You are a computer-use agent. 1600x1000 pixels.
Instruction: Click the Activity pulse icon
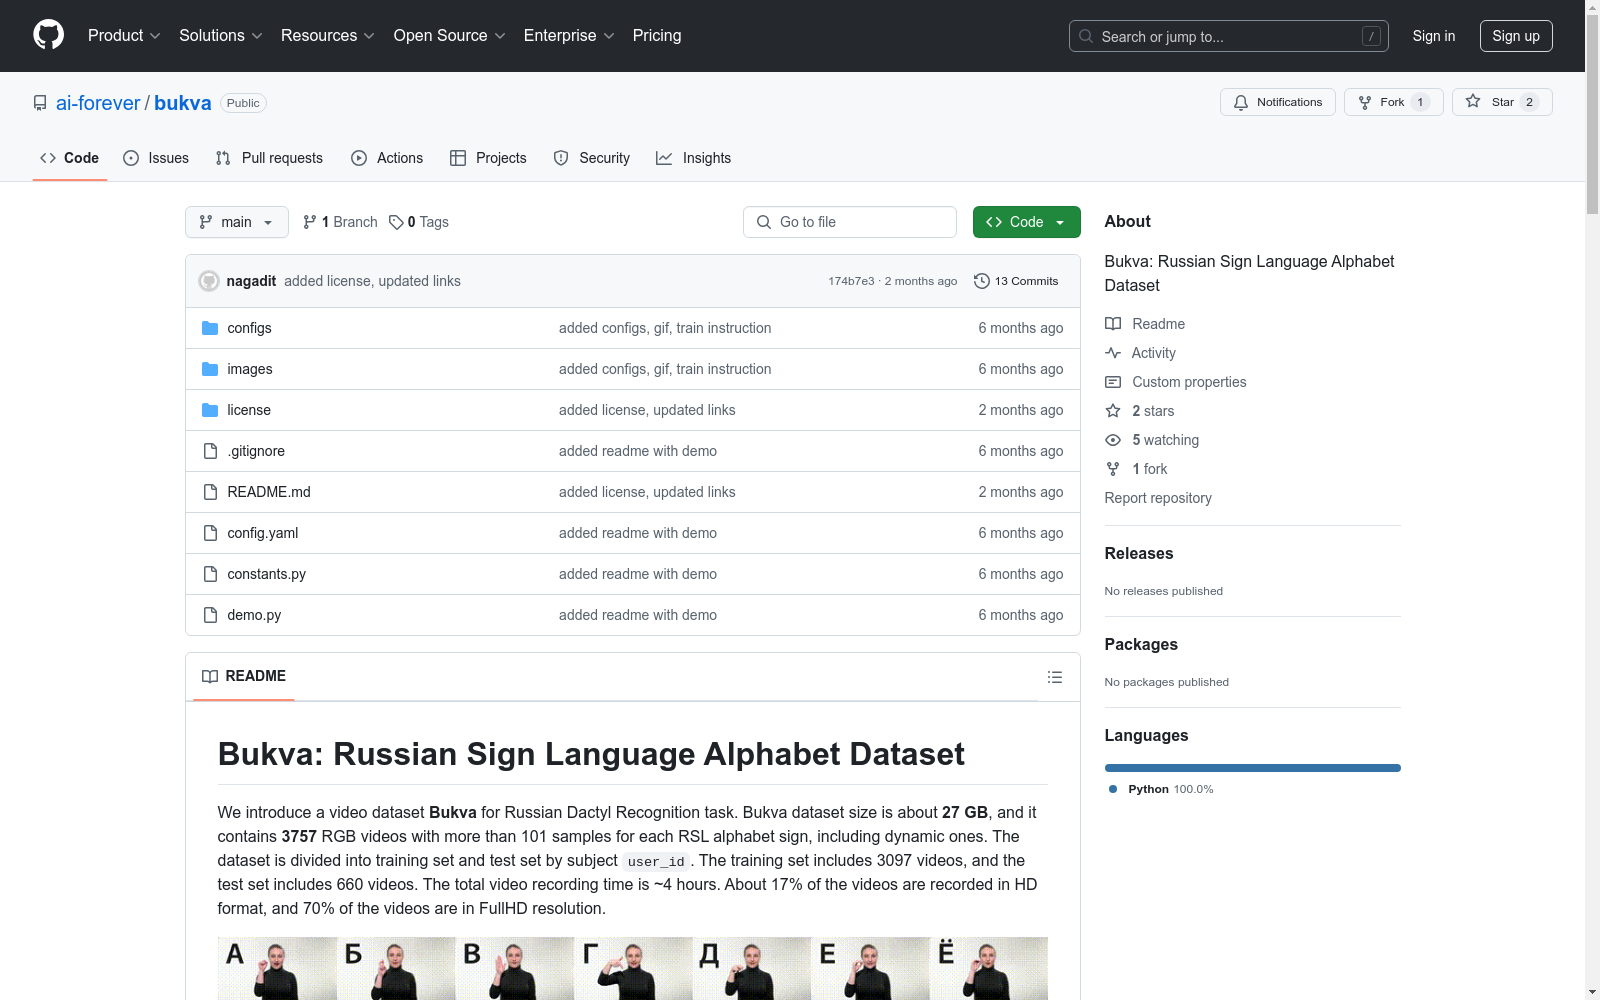[x=1113, y=353]
